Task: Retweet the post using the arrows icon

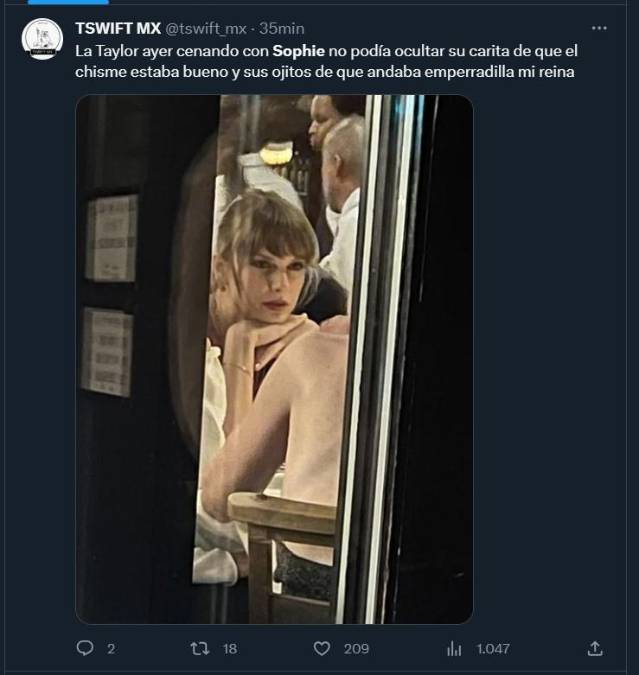Action: [199, 648]
